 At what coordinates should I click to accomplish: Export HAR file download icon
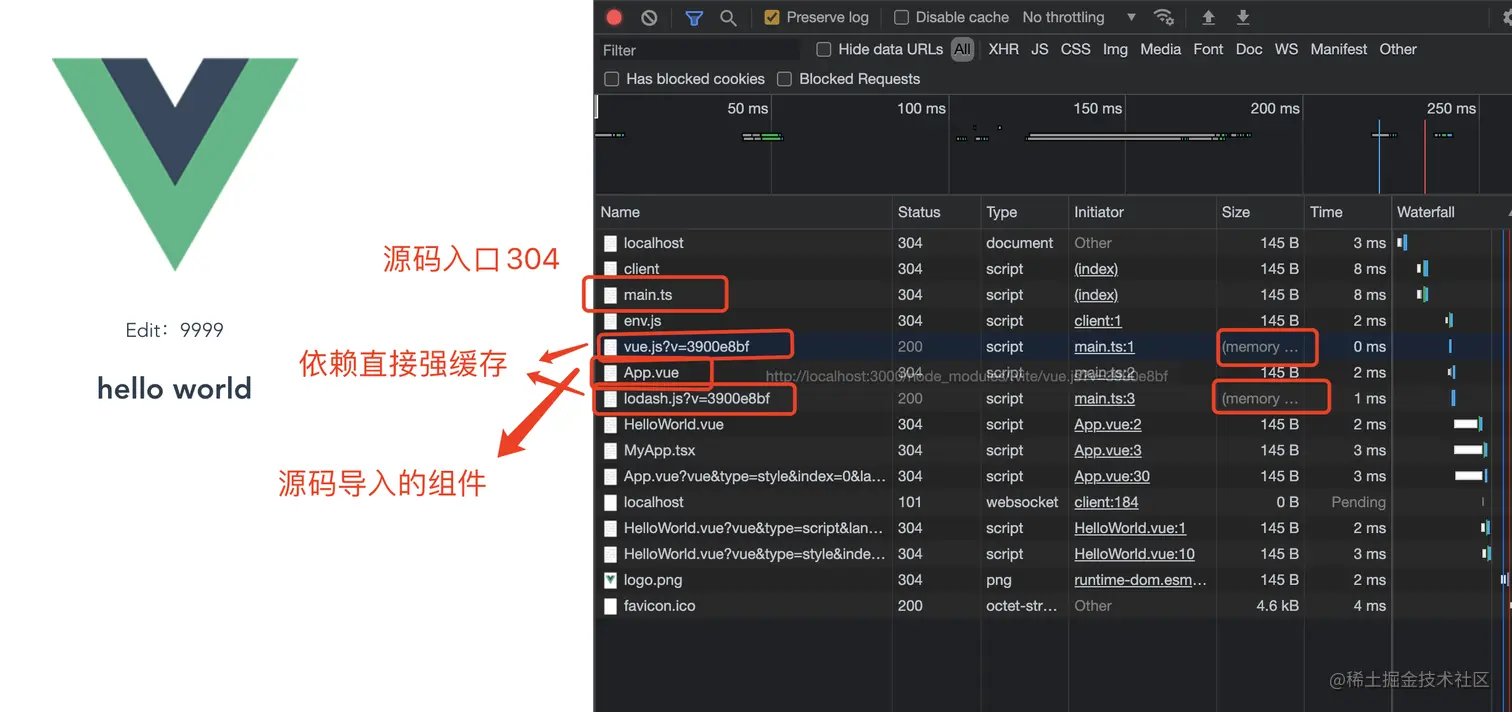(1243, 17)
